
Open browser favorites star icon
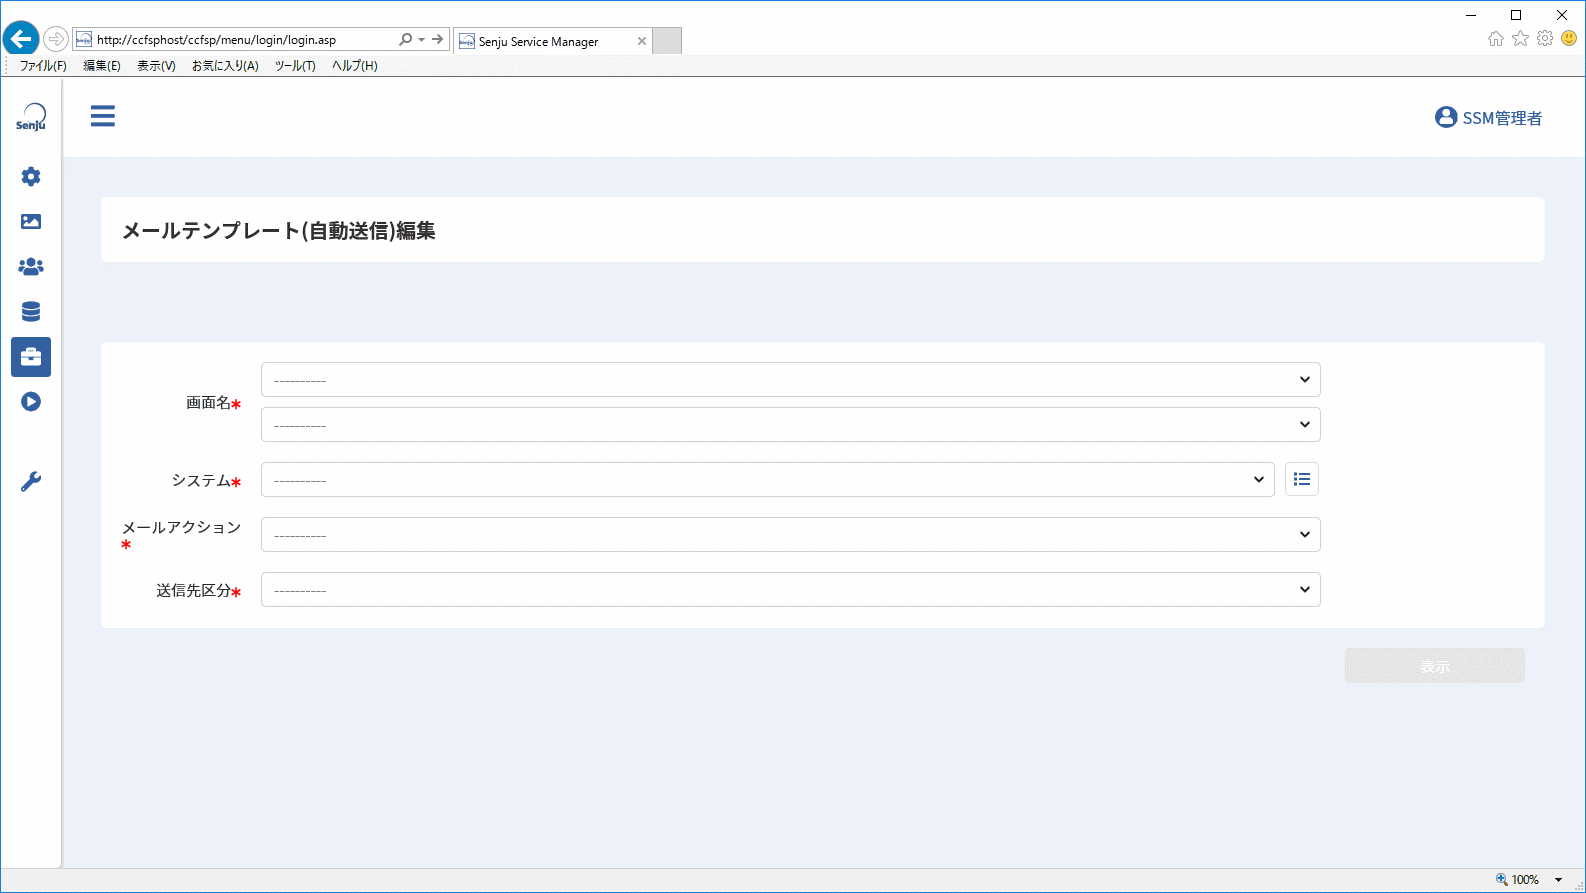coord(1520,39)
